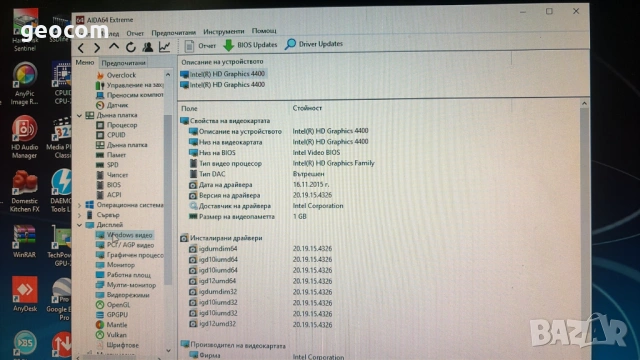This screenshot has width=640, height=360.
Task: Open Domestic Kitchen FX desktop icon
Action: click(24, 191)
